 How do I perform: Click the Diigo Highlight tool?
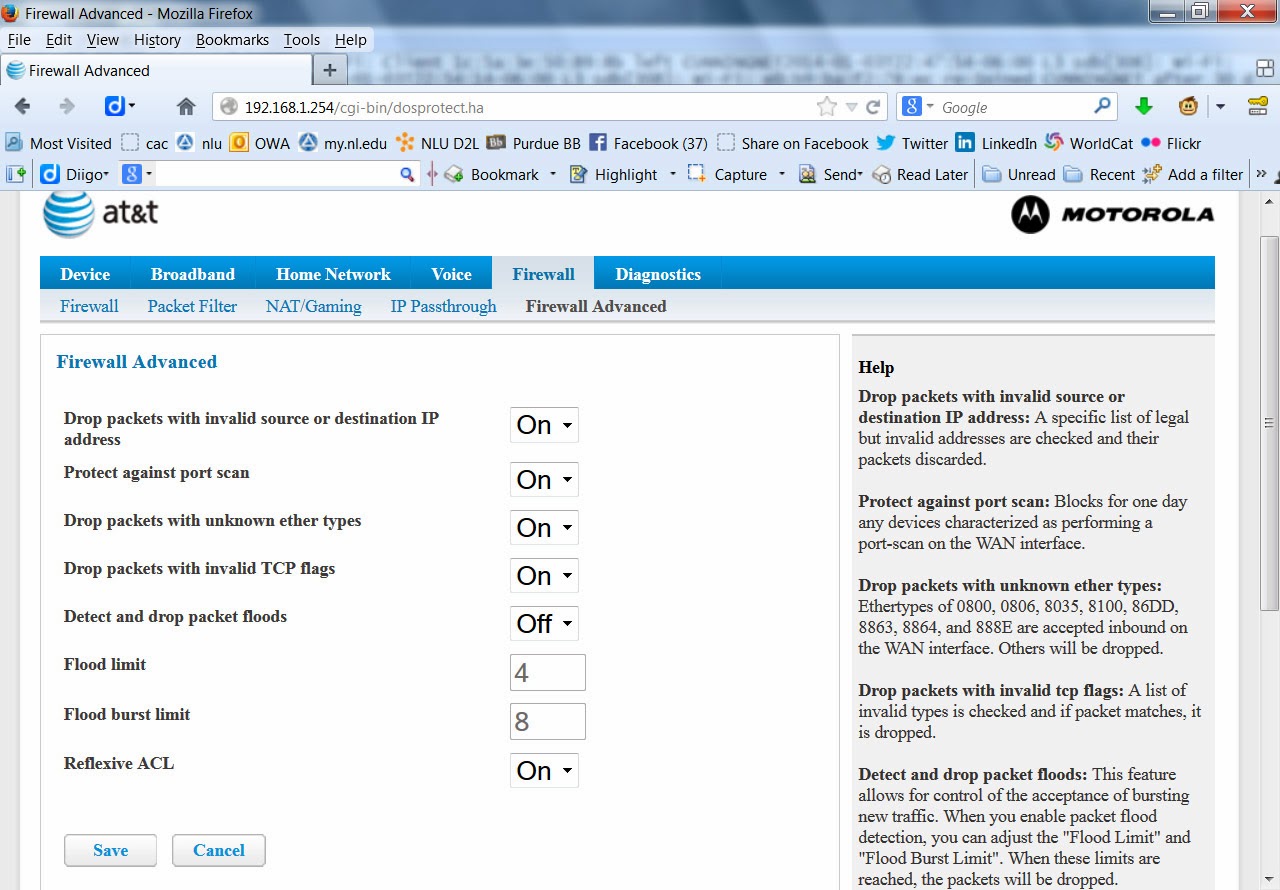tap(616, 174)
